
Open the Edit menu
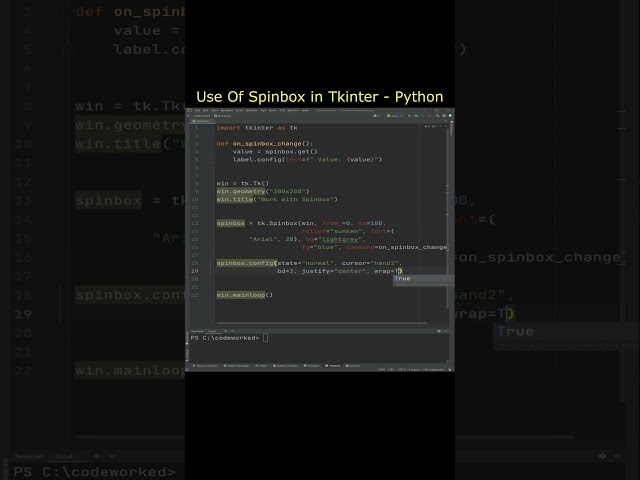[206, 110]
